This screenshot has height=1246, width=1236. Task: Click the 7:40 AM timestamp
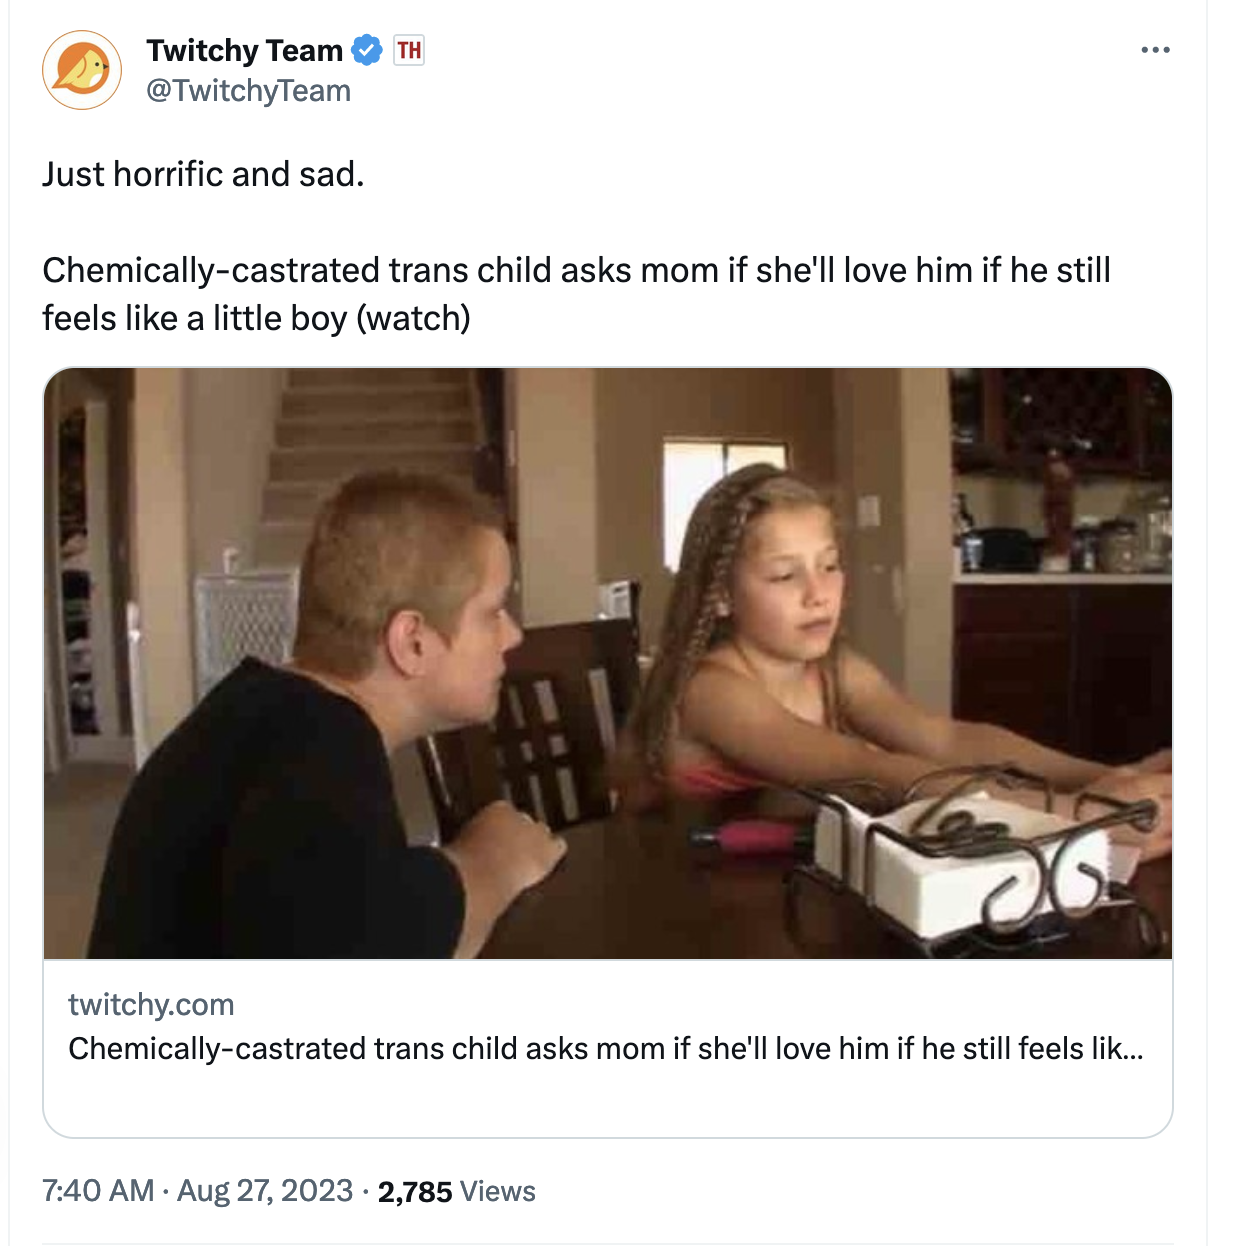[98, 1191]
